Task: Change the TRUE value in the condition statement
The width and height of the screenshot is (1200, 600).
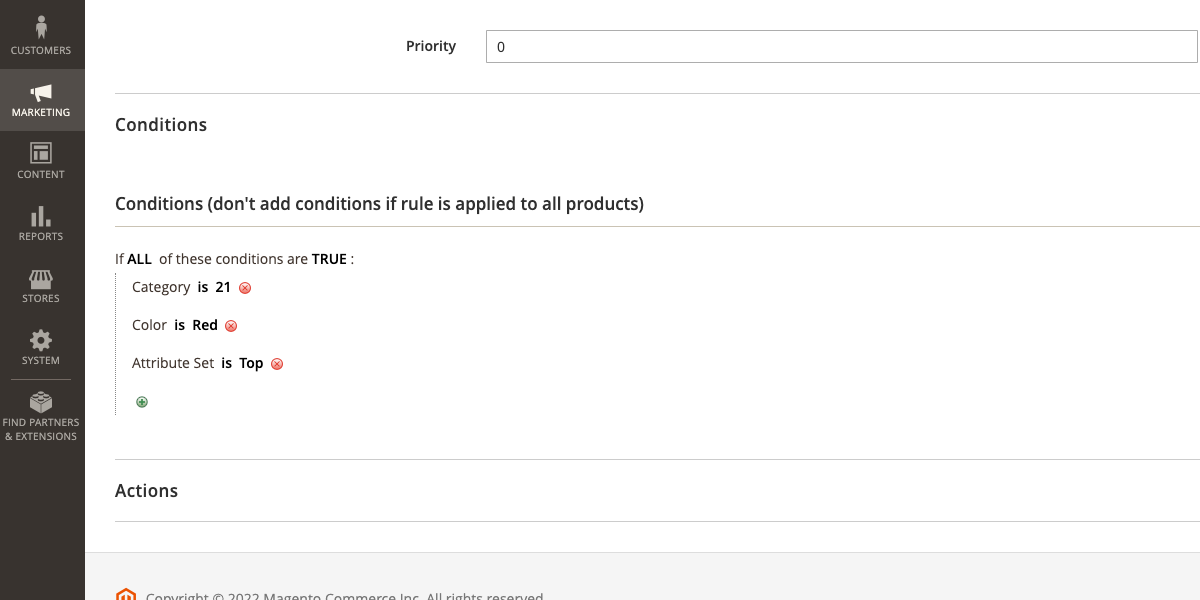Action: [329, 258]
